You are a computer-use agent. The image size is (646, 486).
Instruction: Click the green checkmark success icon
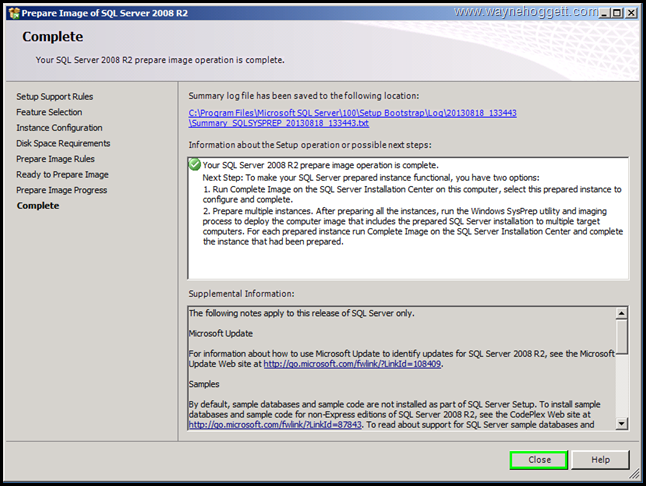pyautogui.click(x=194, y=164)
